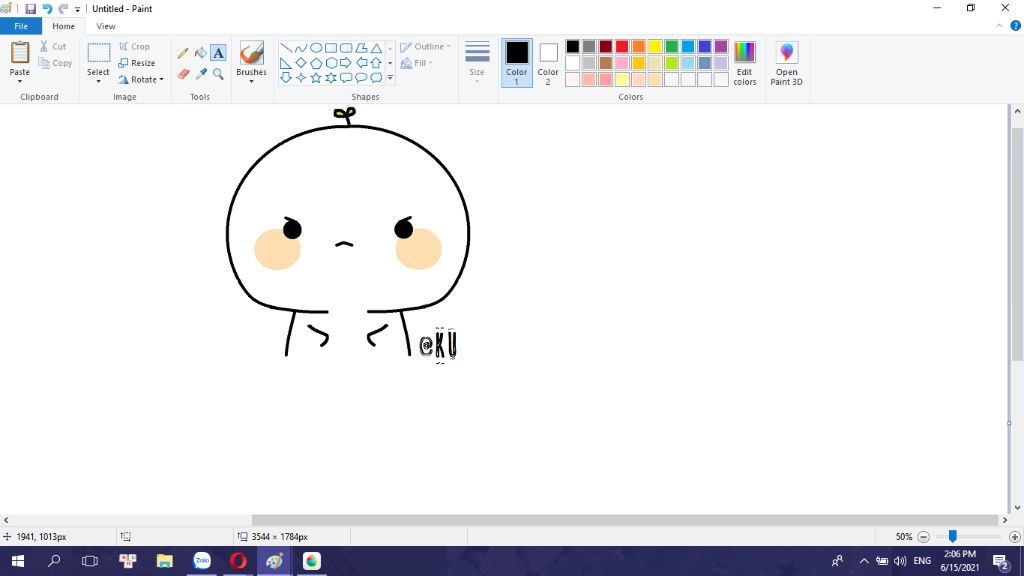Pick the green color swatch
The width and height of the screenshot is (1024, 576).
tap(671, 46)
